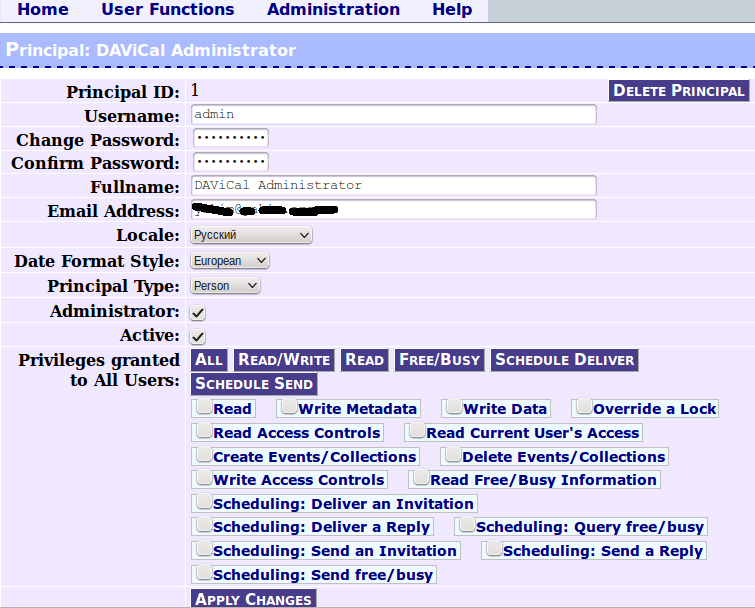
Task: Tick Read Access Controls checkbox
Action: click(x=204, y=430)
